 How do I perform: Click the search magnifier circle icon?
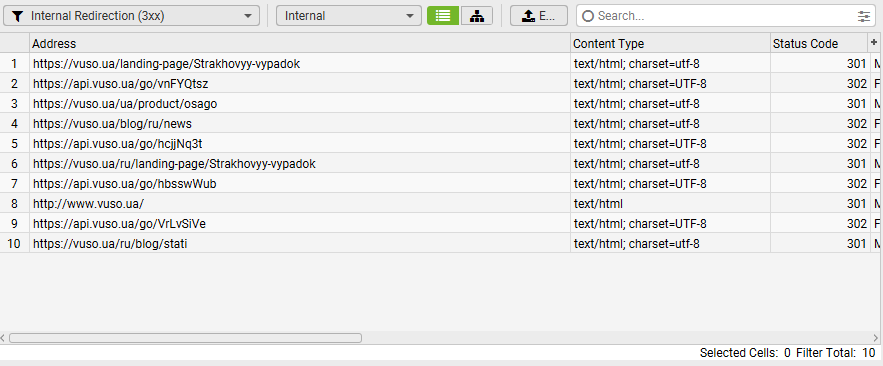pyautogui.click(x=588, y=16)
